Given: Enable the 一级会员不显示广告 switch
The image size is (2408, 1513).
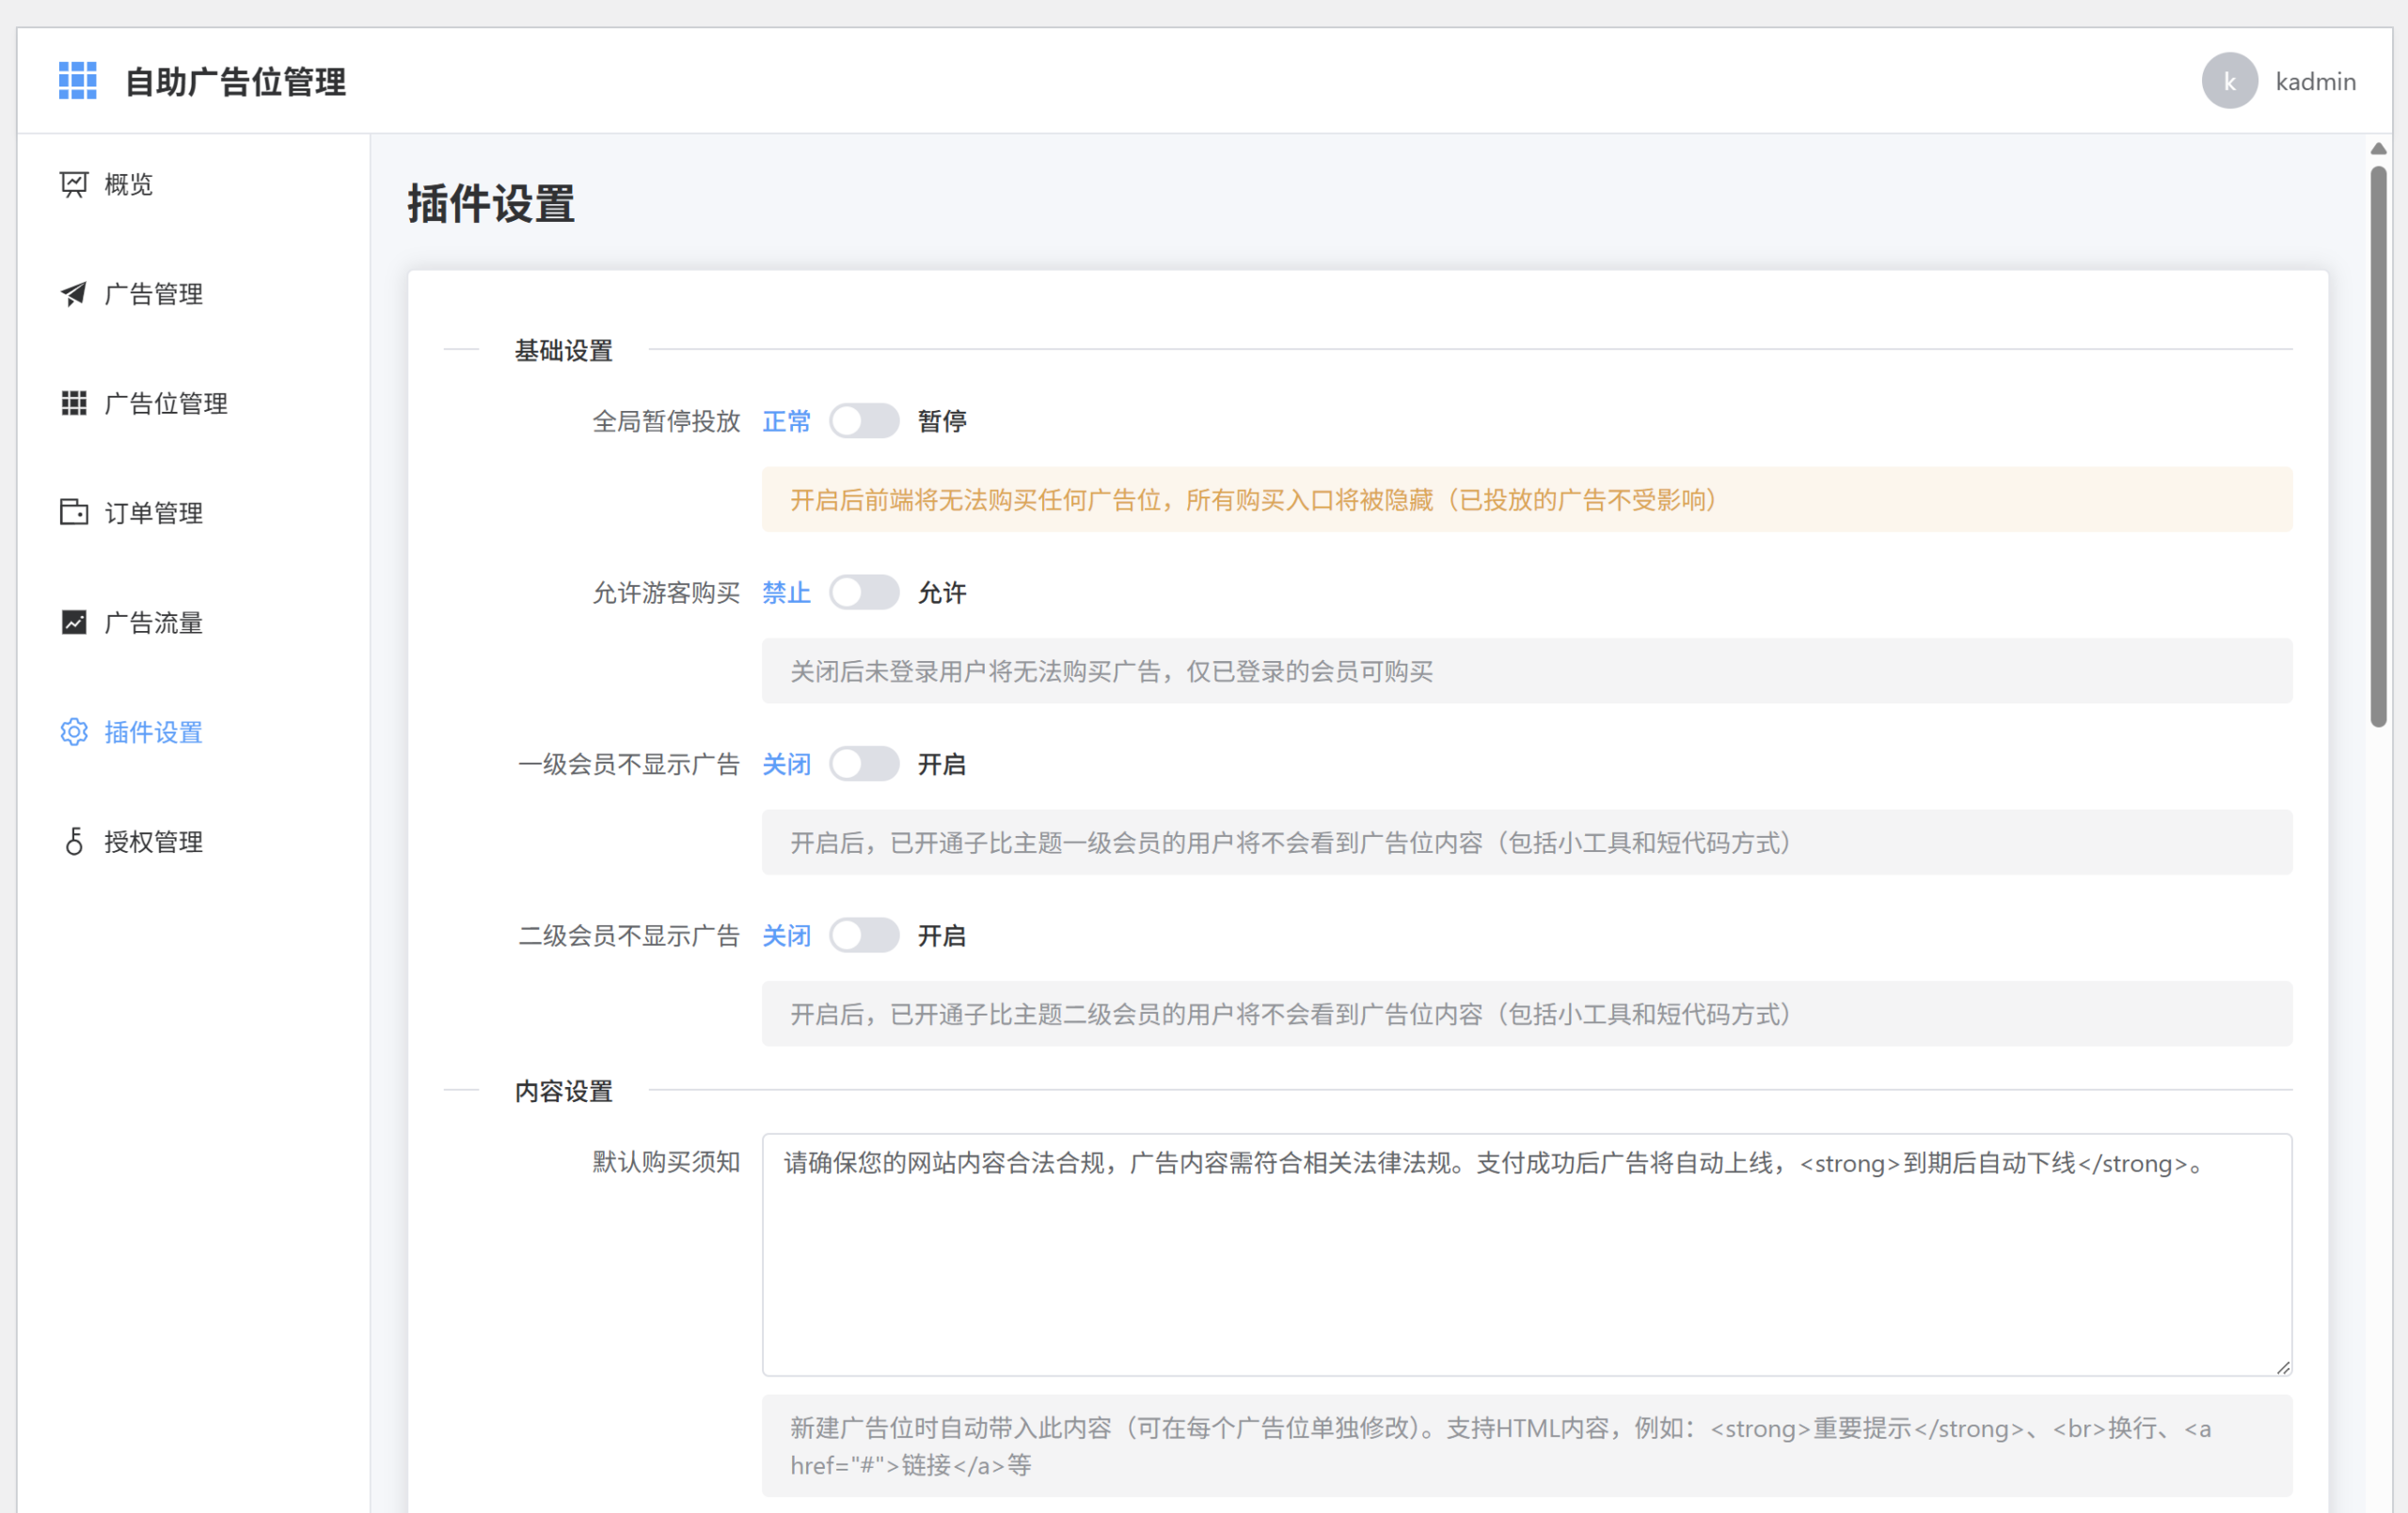Looking at the screenshot, I should click(864, 764).
